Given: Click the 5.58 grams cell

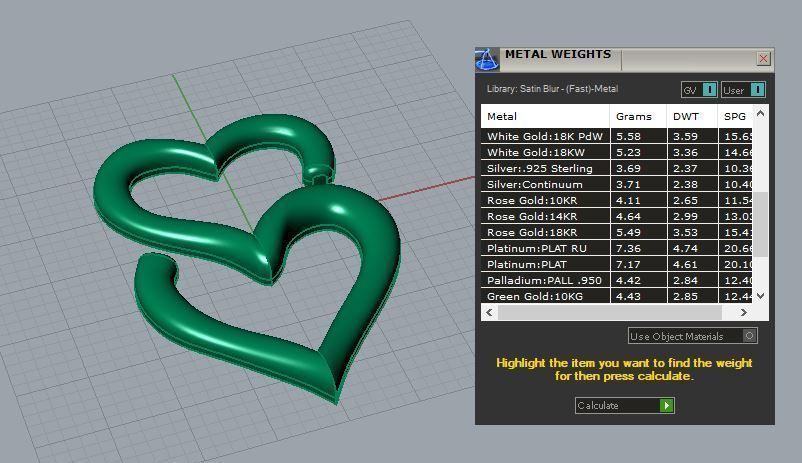Looking at the screenshot, I should (638, 136).
